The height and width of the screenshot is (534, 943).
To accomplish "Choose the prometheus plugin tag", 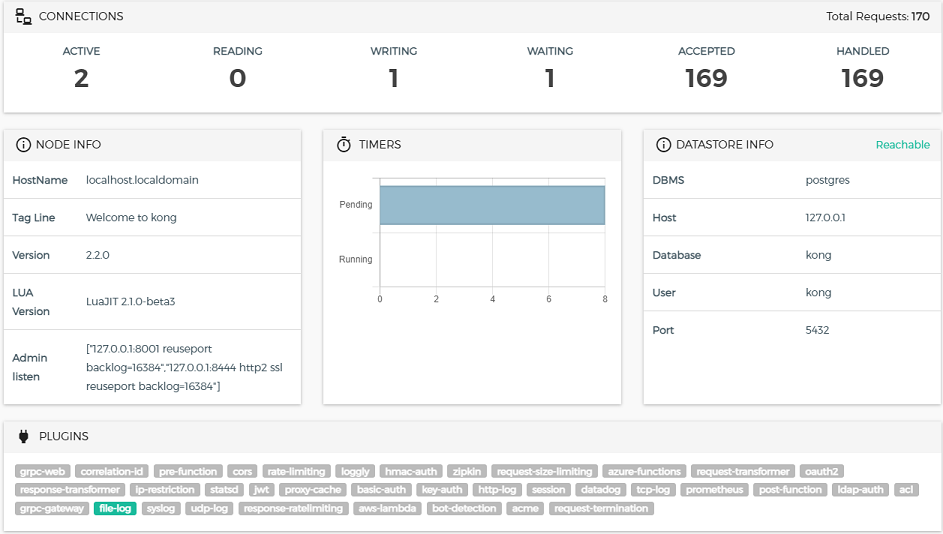I will coord(714,490).
